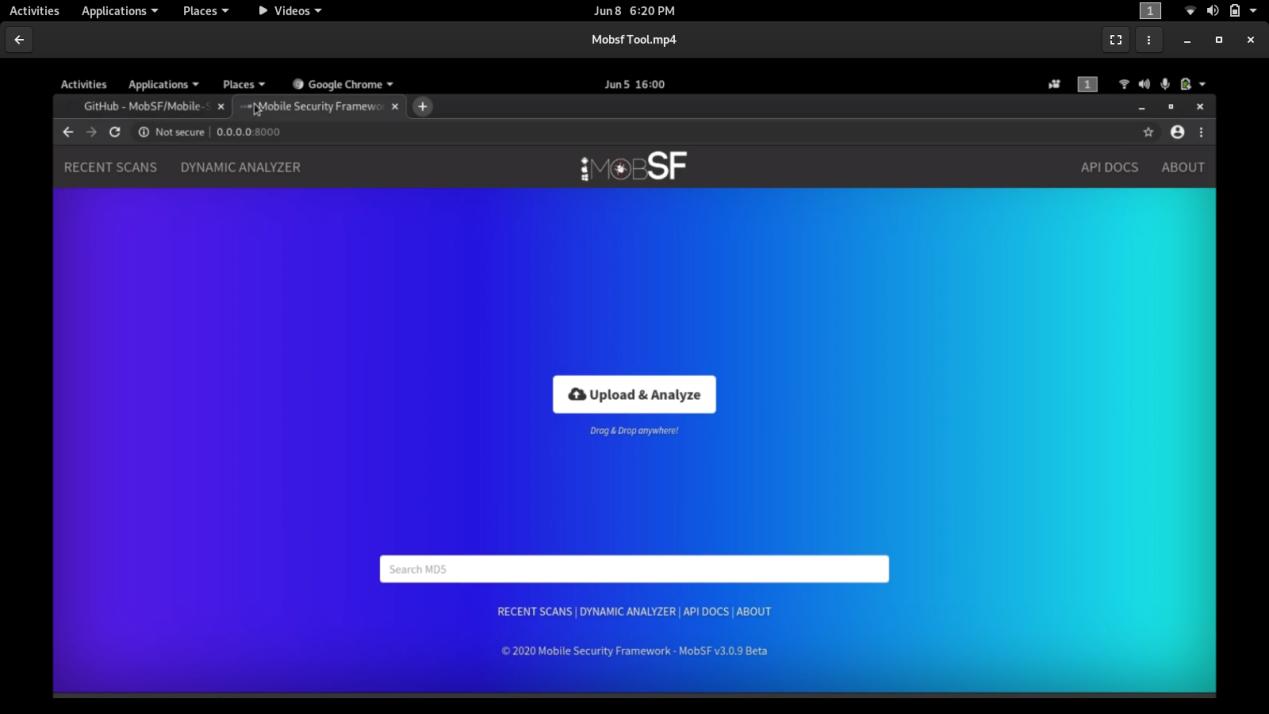Minimize the recorded Chrome window
1269x714 pixels.
[1141, 107]
